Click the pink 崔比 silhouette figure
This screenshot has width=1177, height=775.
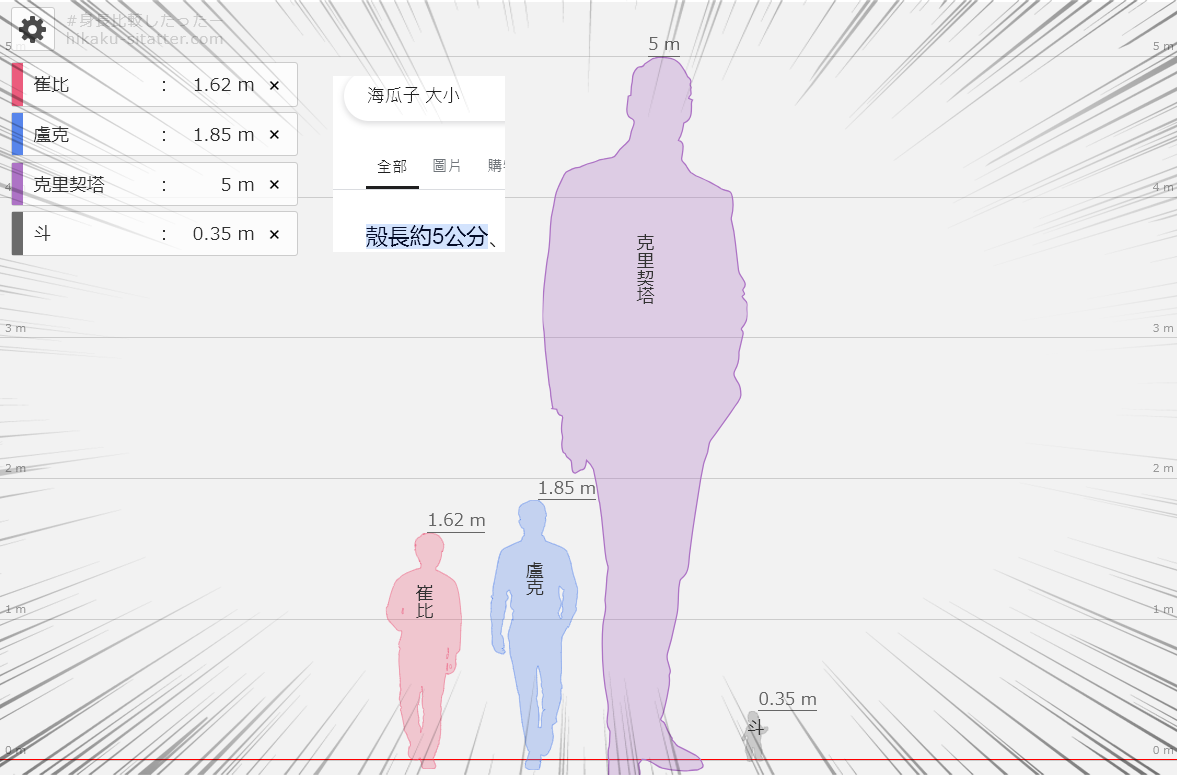(424, 650)
